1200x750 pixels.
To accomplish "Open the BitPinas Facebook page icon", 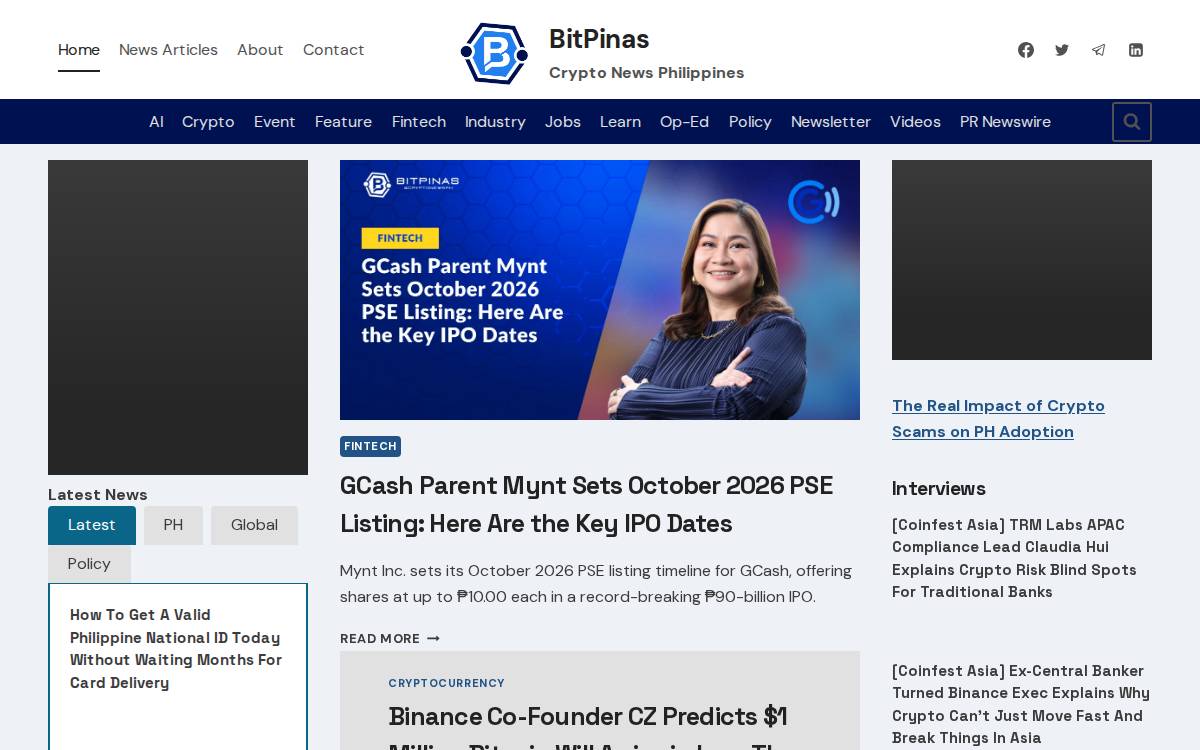I will click(1026, 50).
